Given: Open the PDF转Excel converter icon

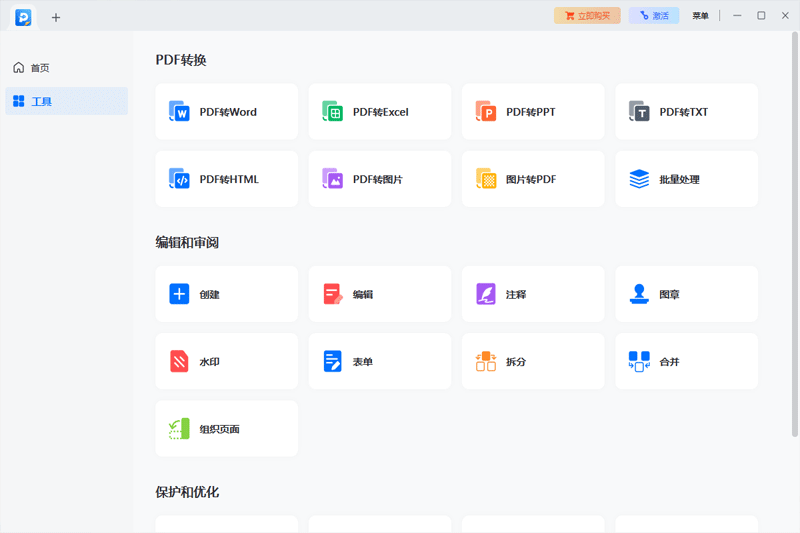Looking at the screenshot, I should (x=333, y=111).
